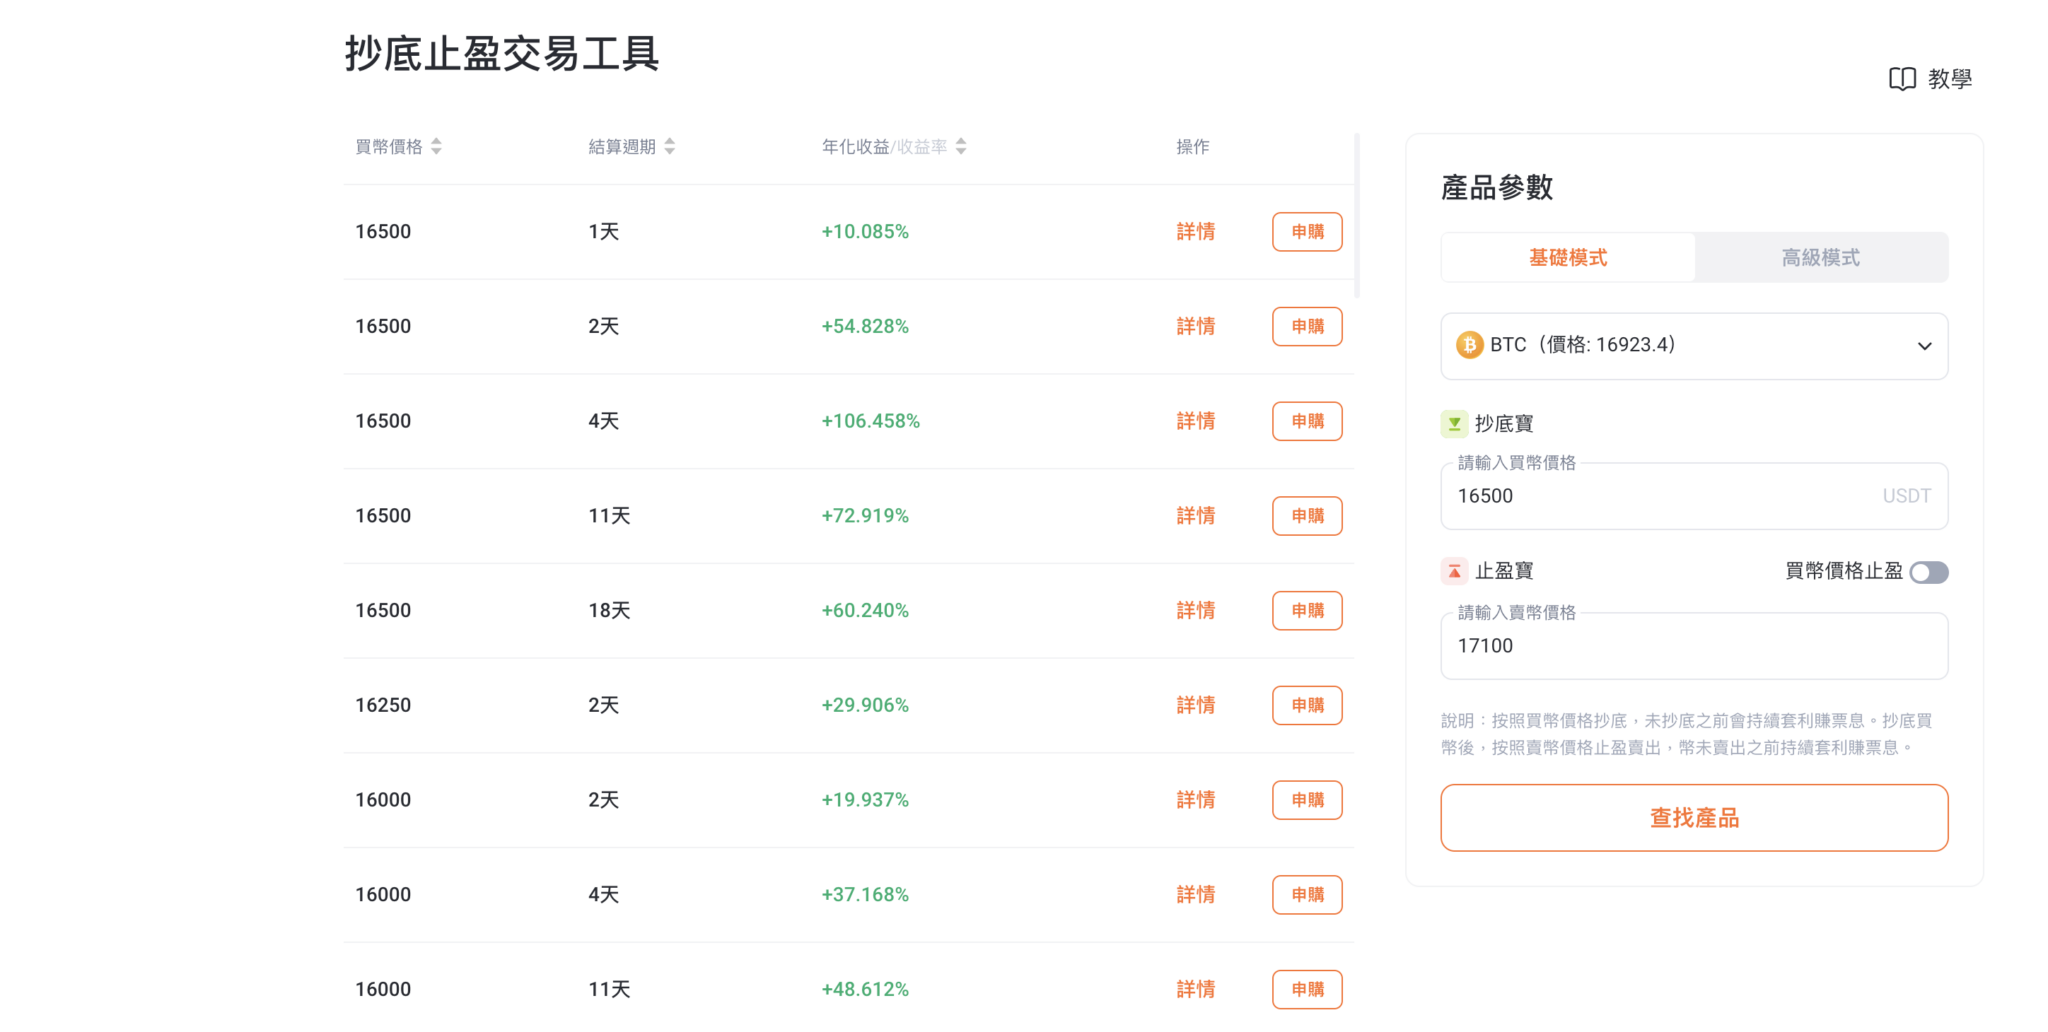The height and width of the screenshot is (1032, 2048).
Task: Enable the 買幣價格止盈 toggle switch
Action: click(x=1929, y=572)
